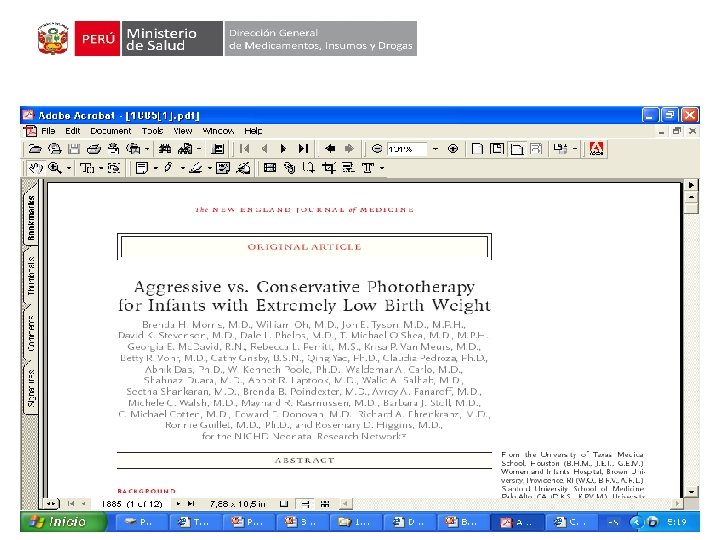Click the vertical scrollbar down arrow
This screenshot has width=720, height=540.
click(692, 491)
